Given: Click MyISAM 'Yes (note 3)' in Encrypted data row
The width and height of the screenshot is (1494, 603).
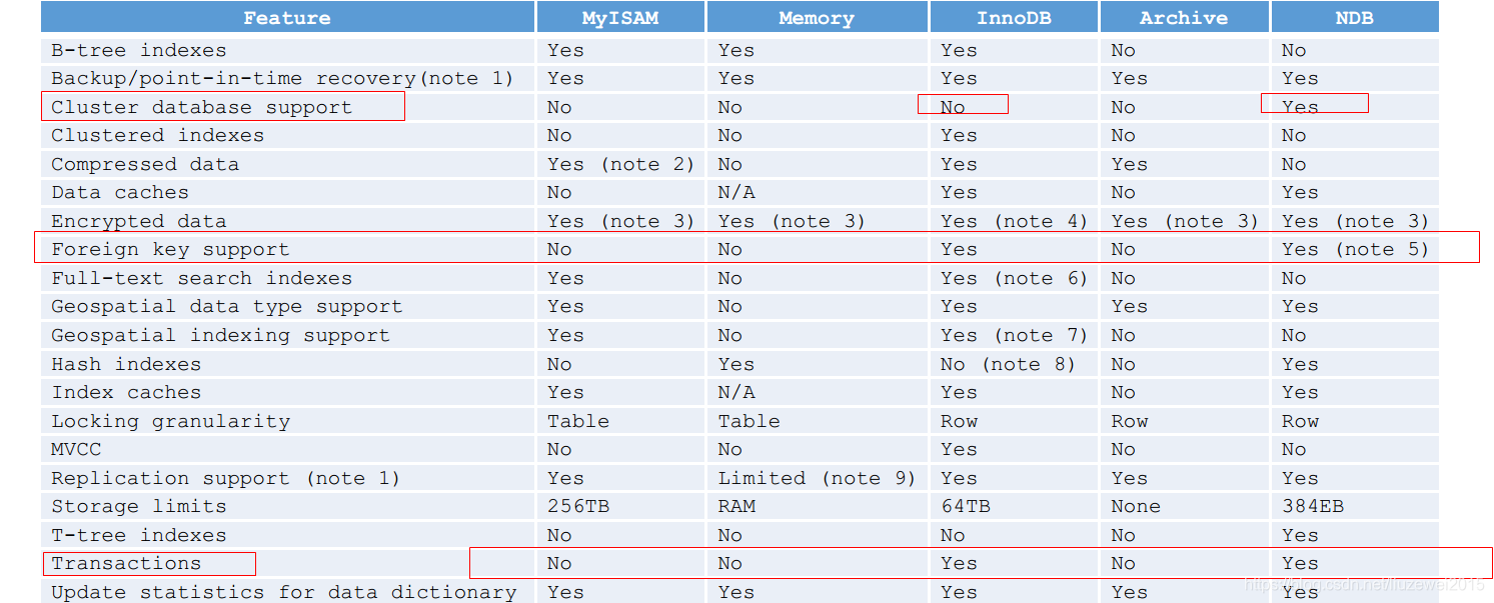Looking at the screenshot, I should [x=621, y=221].
